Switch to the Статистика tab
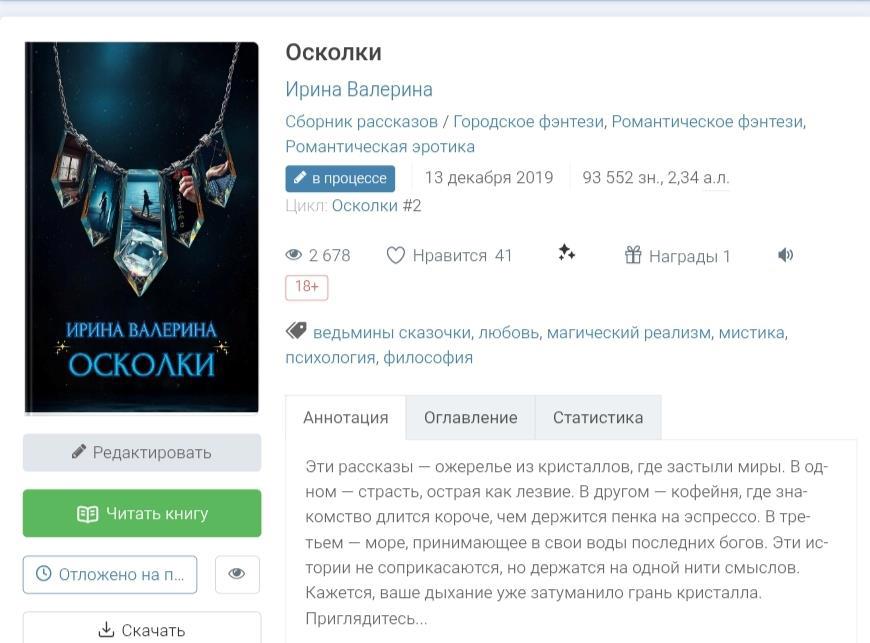Screen dimensions: 870x643 (x=598, y=417)
